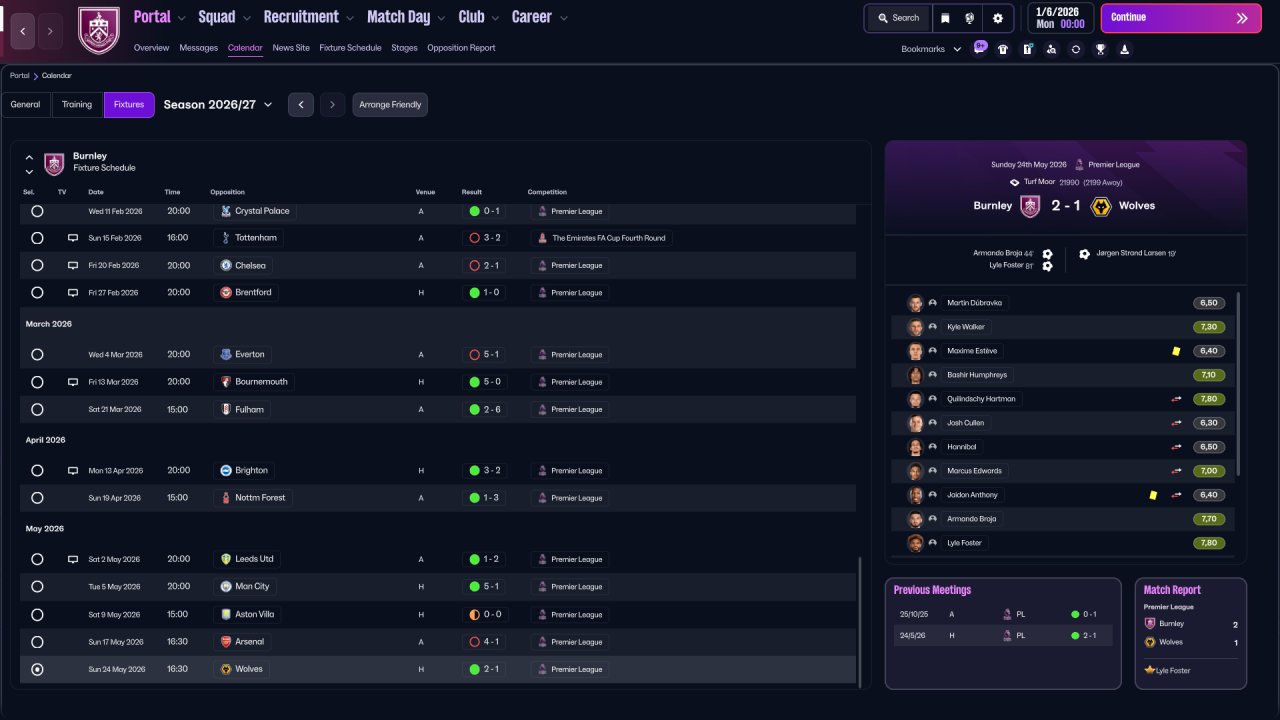Click the Wolves crest in the match panel
Screen dimensions: 1280x720
[1101, 206]
